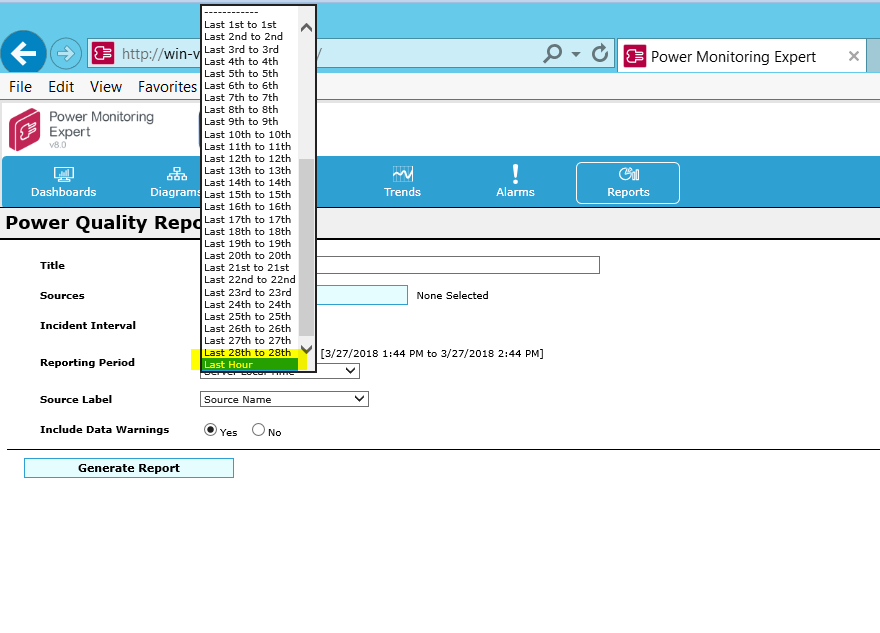
Task: Click the Generate Report button
Action: [x=129, y=468]
